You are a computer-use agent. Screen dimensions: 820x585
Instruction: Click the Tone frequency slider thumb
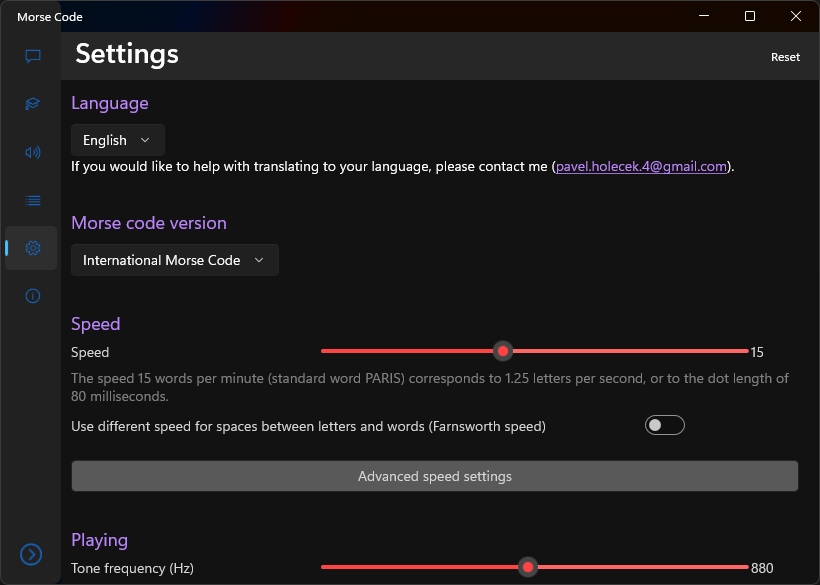(528, 568)
